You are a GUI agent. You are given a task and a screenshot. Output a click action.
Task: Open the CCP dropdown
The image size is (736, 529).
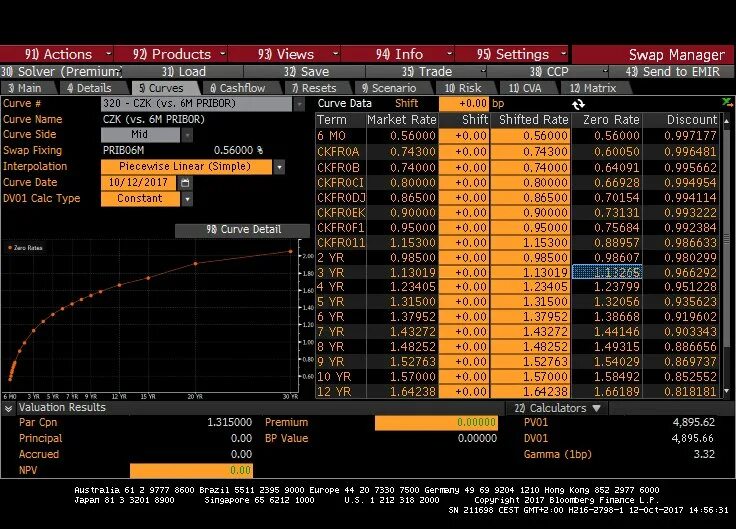pyautogui.click(x=548, y=72)
